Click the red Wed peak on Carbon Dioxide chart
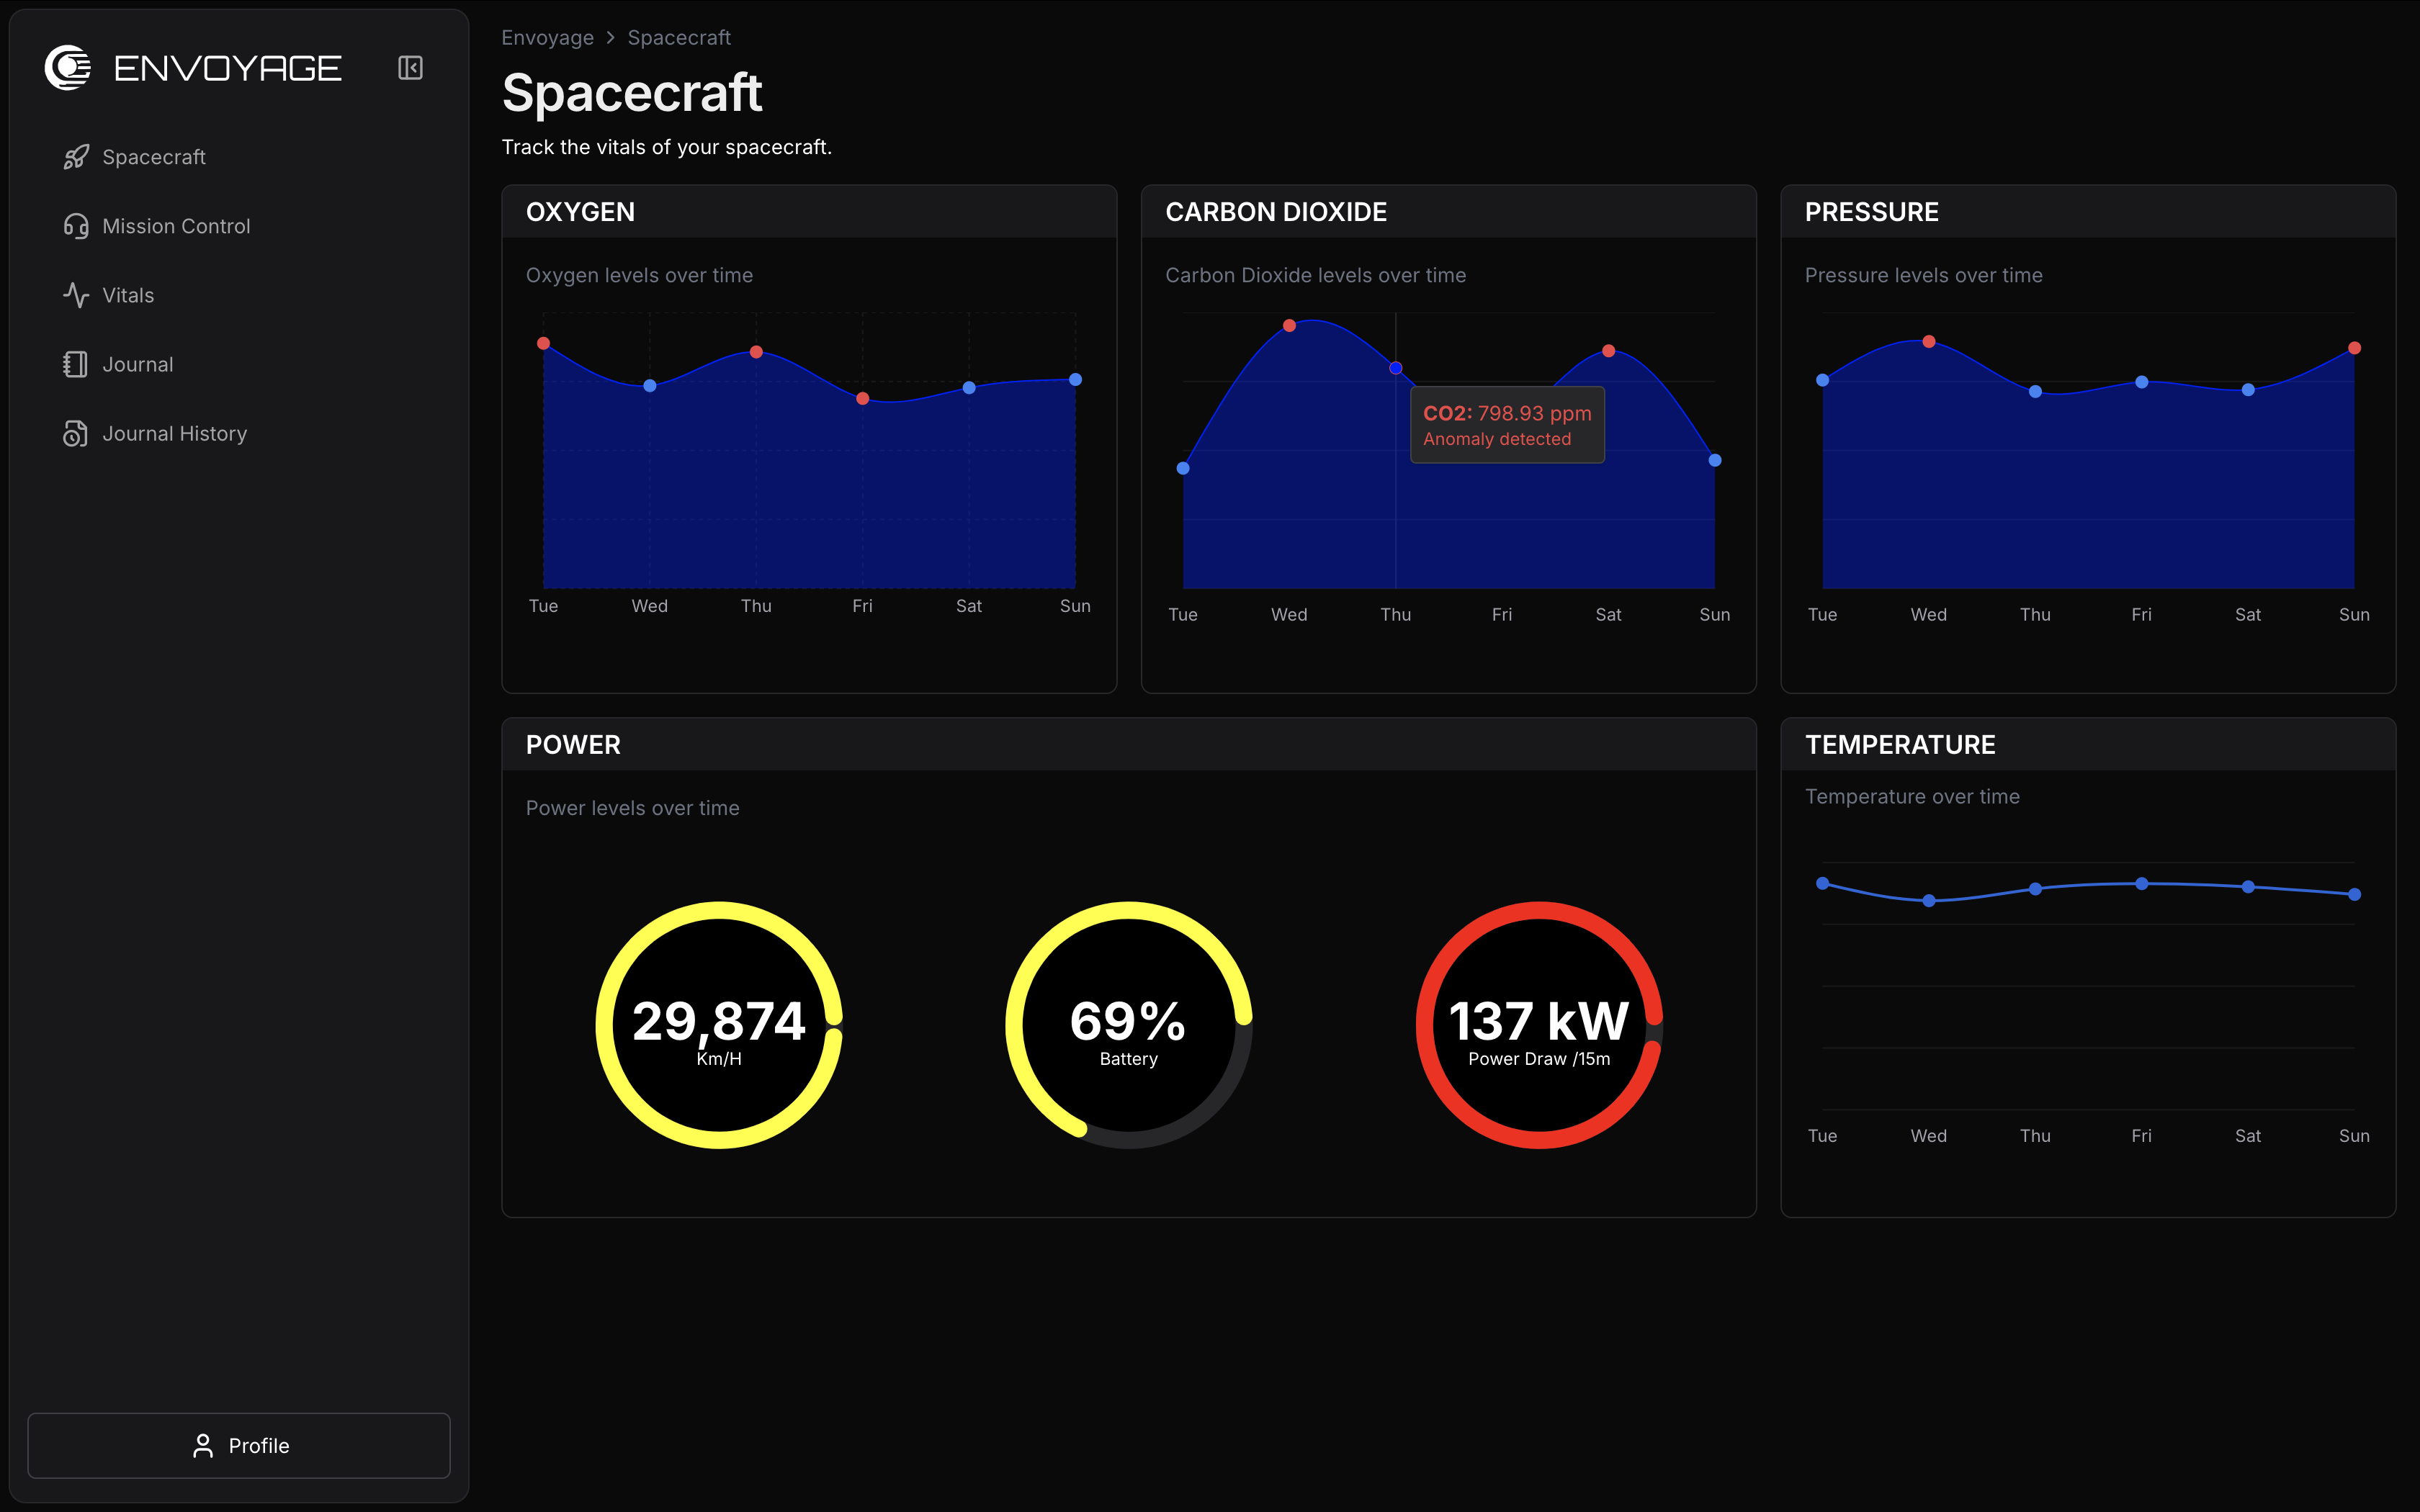Image resolution: width=2420 pixels, height=1512 pixels. point(1289,326)
